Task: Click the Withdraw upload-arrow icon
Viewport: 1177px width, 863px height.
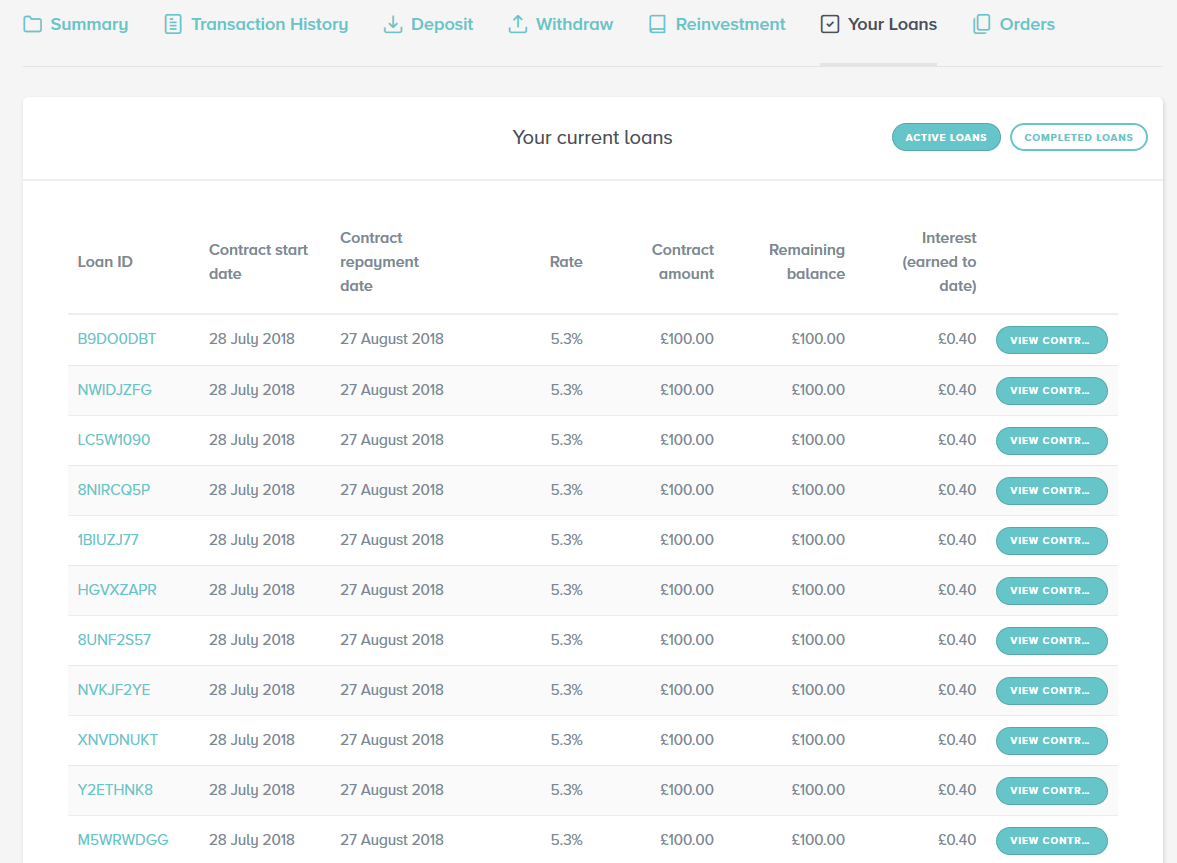Action: point(517,24)
